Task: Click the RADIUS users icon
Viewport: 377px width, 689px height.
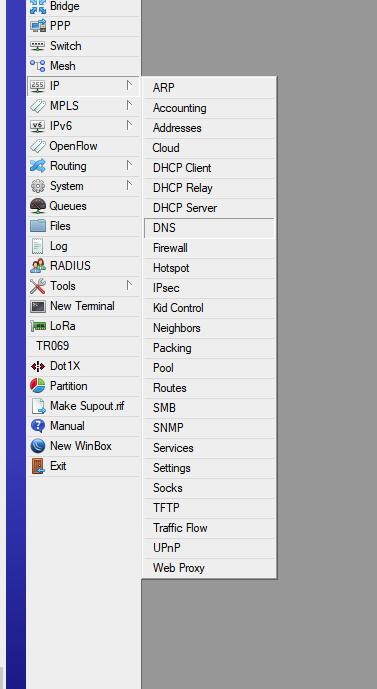Action: pyautogui.click(x=38, y=266)
